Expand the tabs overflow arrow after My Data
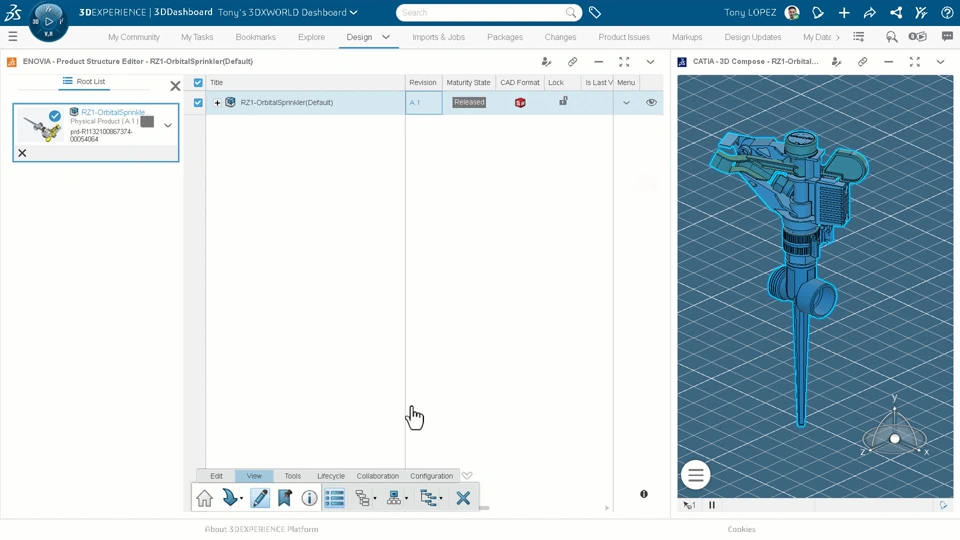Image resolution: width=960 pixels, height=540 pixels. 838,37
